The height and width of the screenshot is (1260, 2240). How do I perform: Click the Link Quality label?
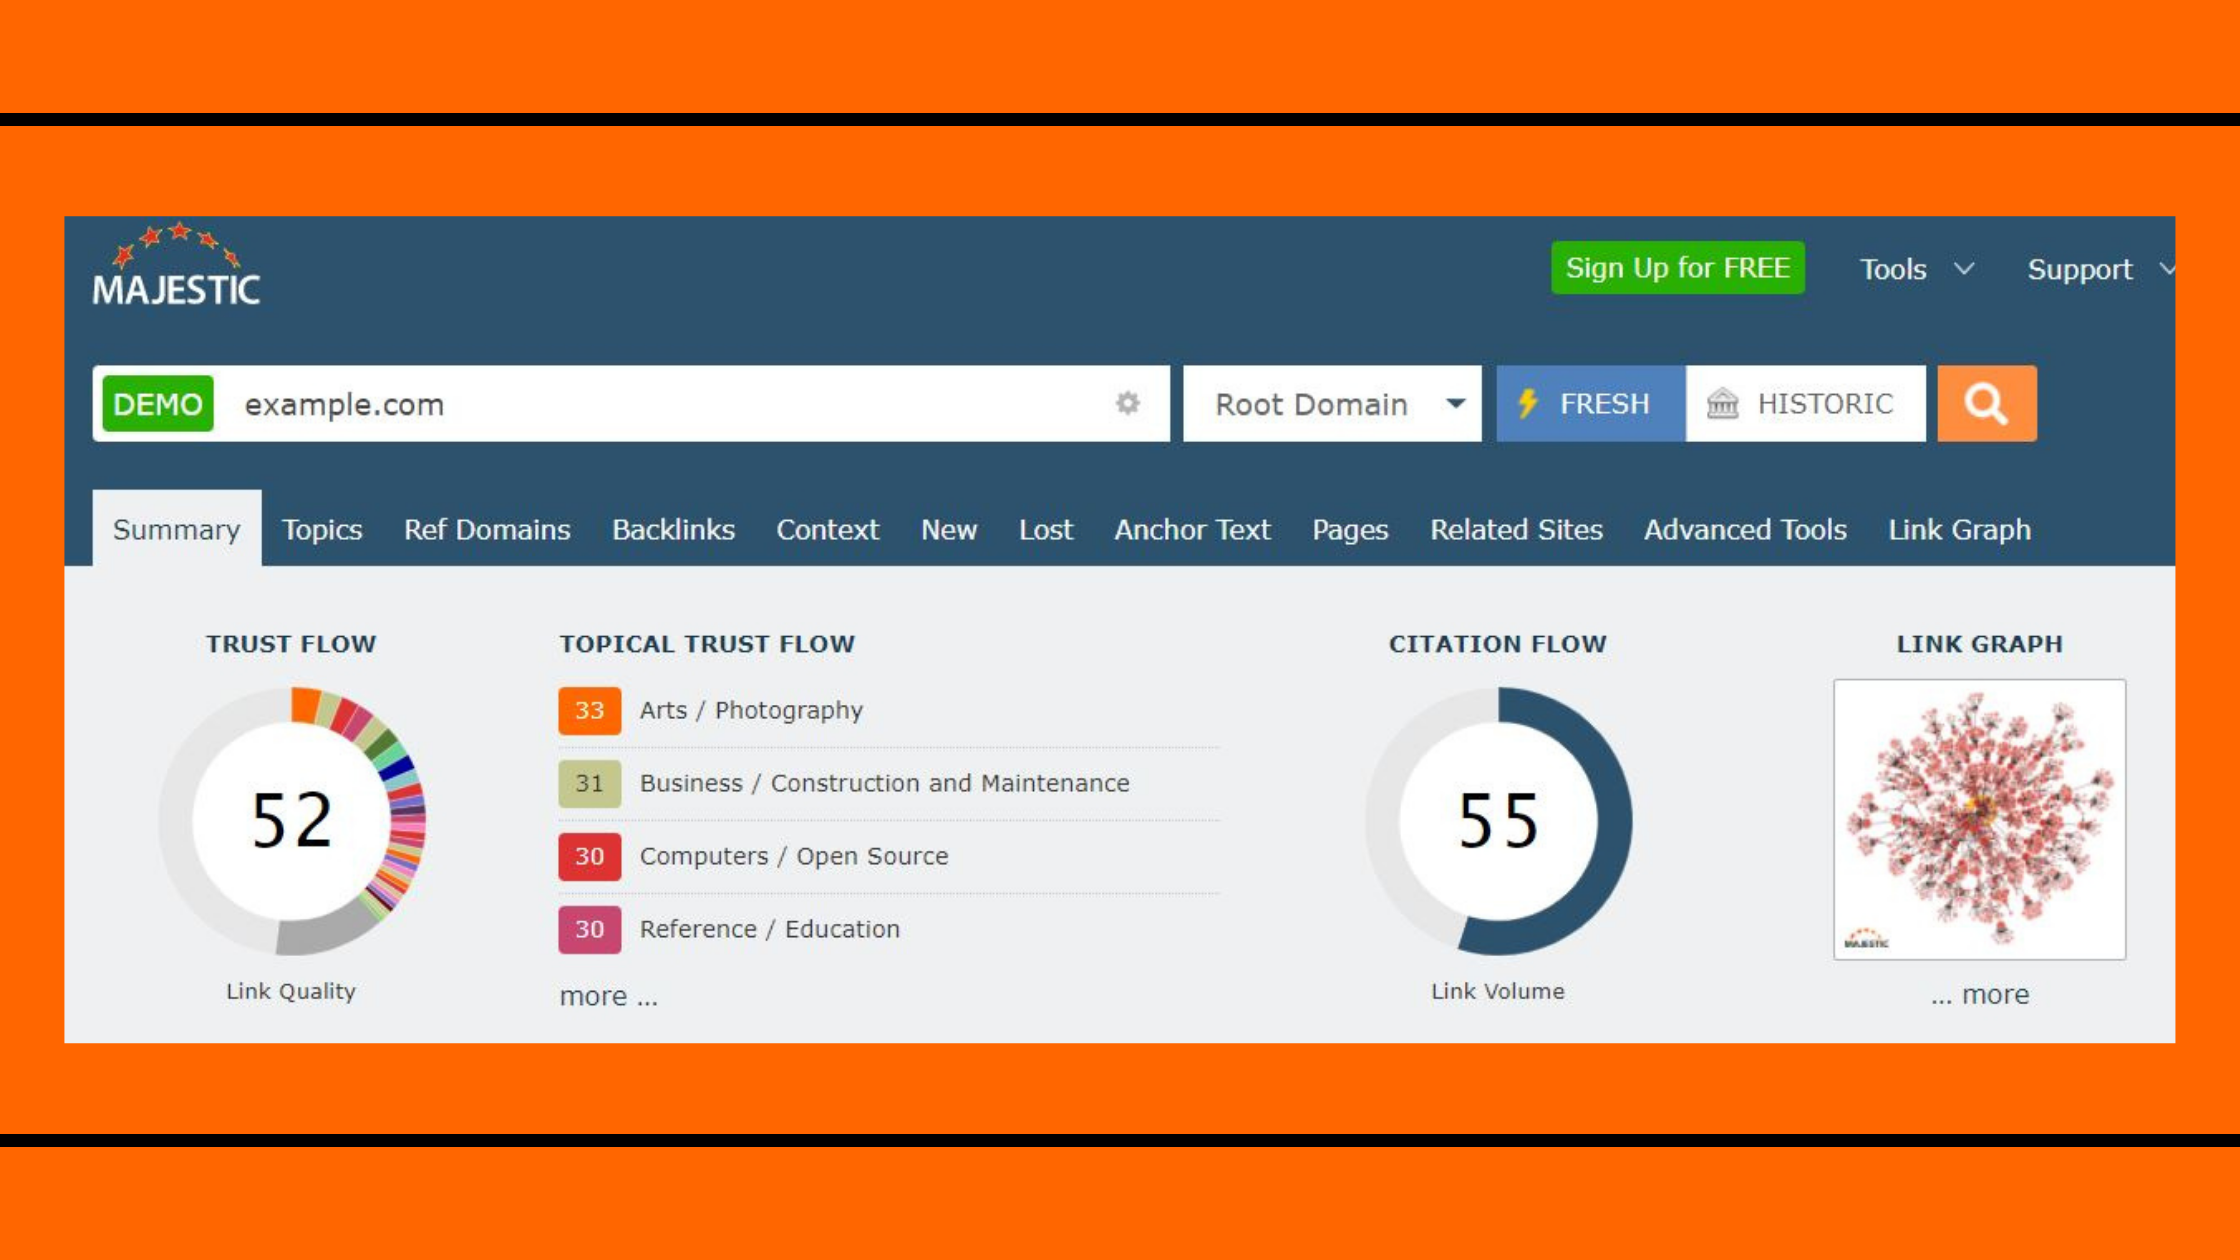click(291, 991)
